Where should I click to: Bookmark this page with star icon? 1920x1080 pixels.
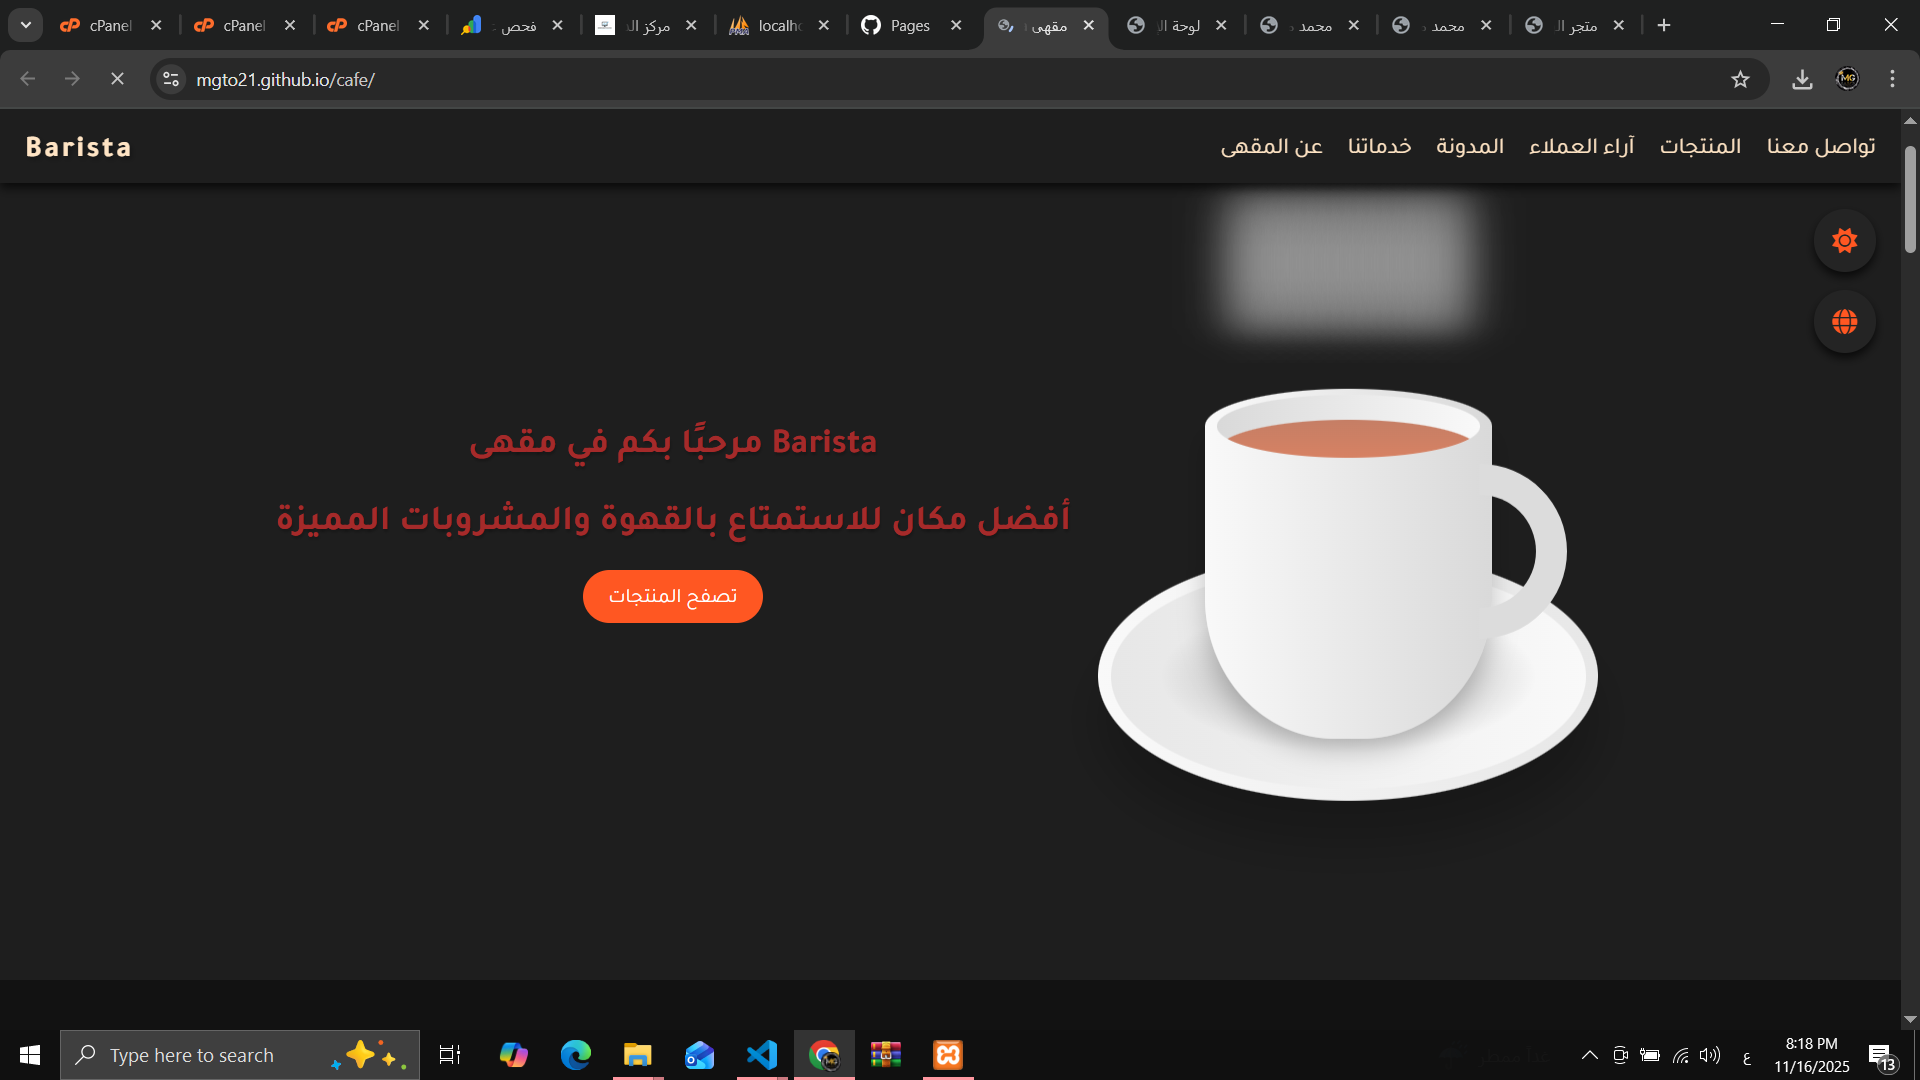pos(1740,80)
